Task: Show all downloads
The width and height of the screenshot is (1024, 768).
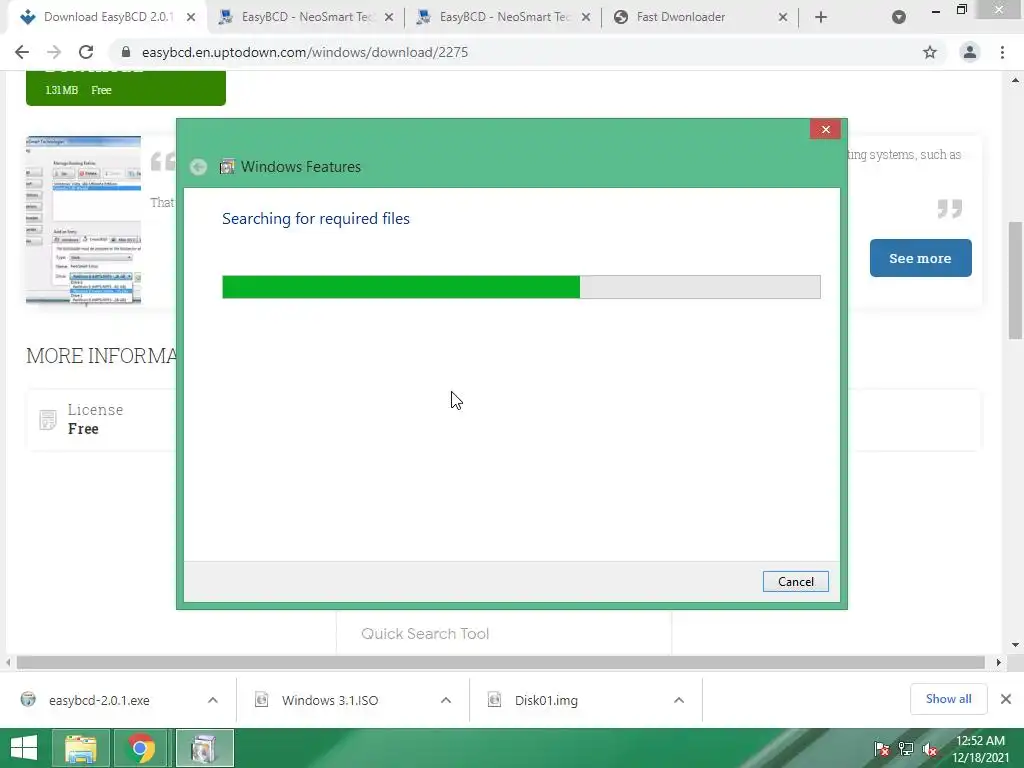Action: (948, 699)
